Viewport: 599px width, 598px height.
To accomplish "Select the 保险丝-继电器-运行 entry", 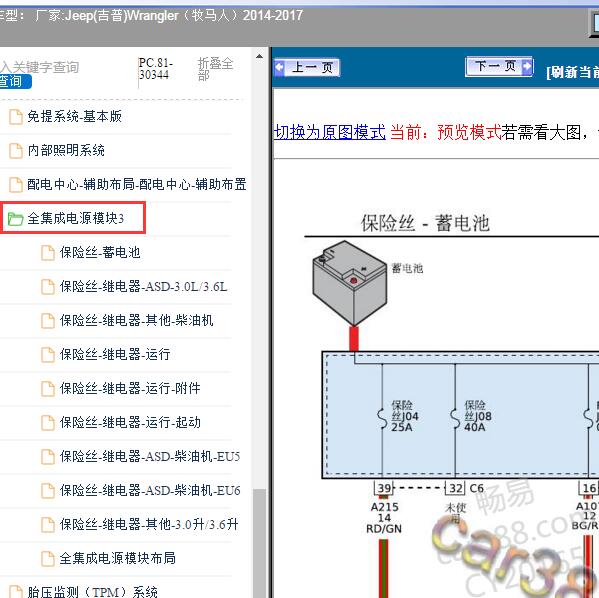I will tap(115, 354).
